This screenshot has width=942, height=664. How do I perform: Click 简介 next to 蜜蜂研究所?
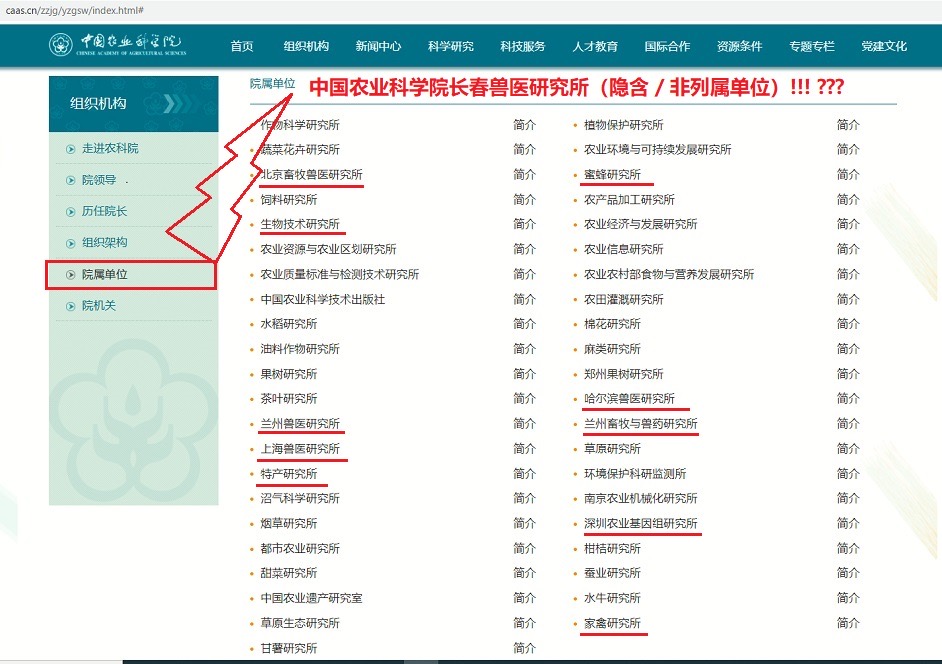click(x=848, y=175)
